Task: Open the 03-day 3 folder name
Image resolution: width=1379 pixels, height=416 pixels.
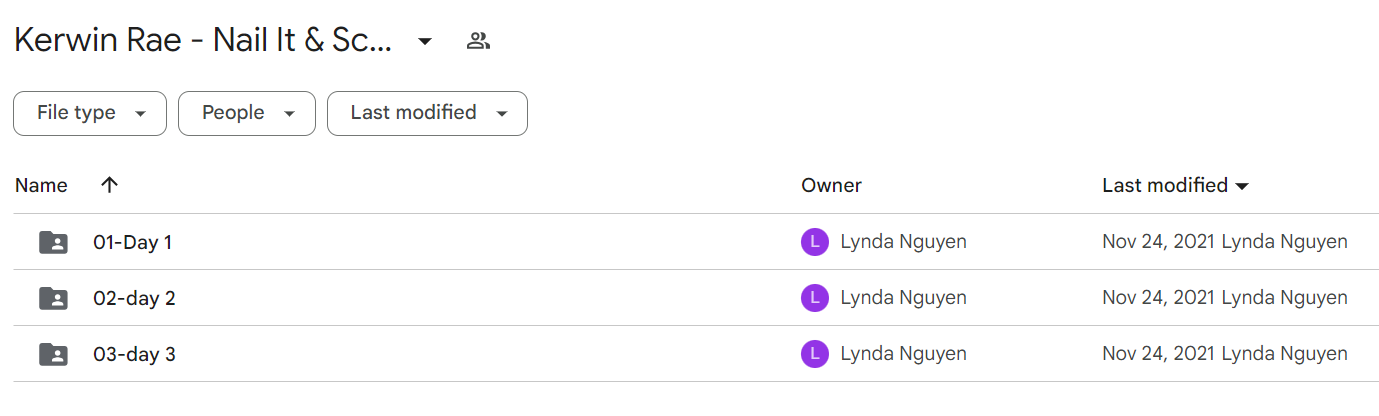Action: [134, 354]
